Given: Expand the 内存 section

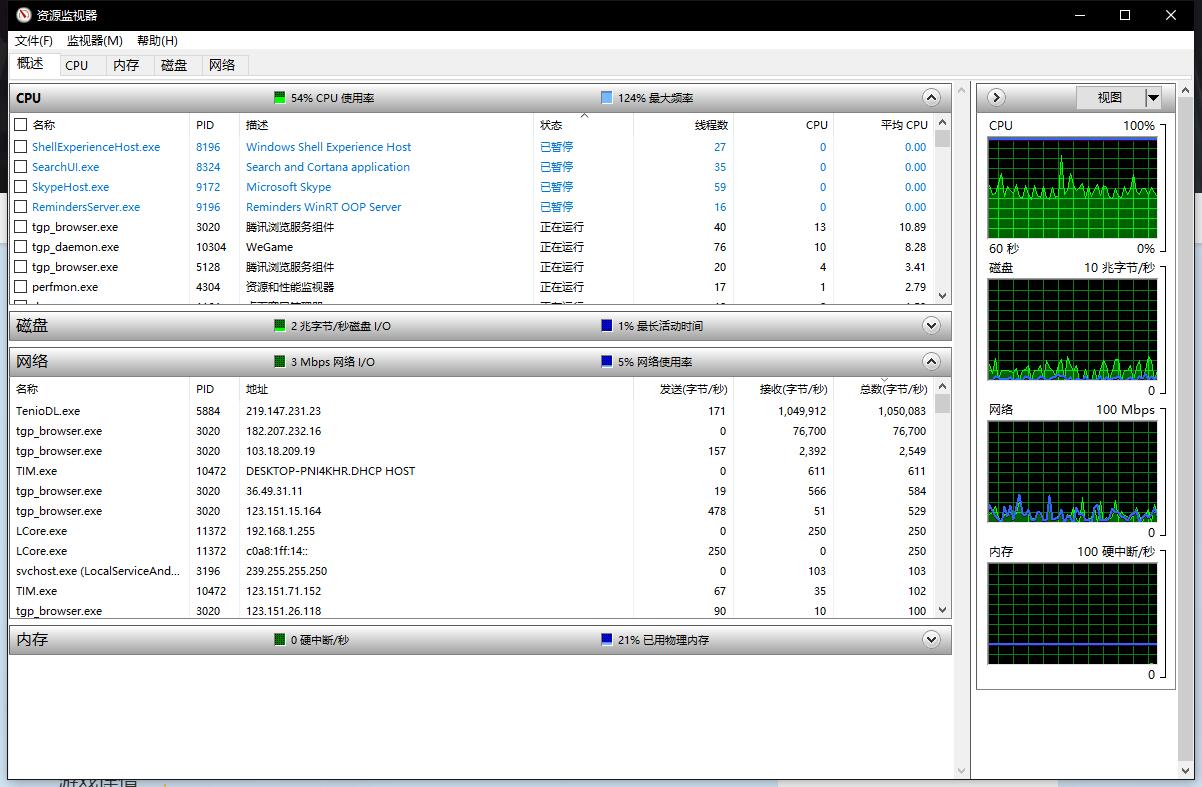Looking at the screenshot, I should pos(931,640).
